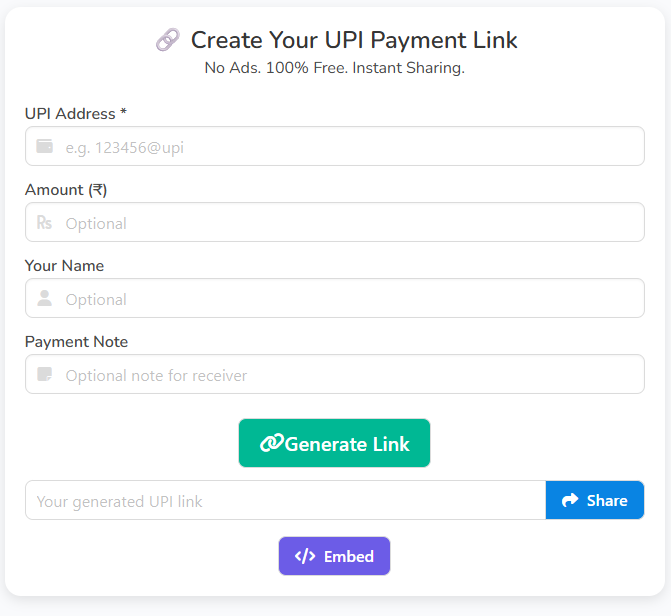Viewport: 671px width, 616px height.
Task: Click the code brackets icon on Embed button
Action: (x=305, y=556)
